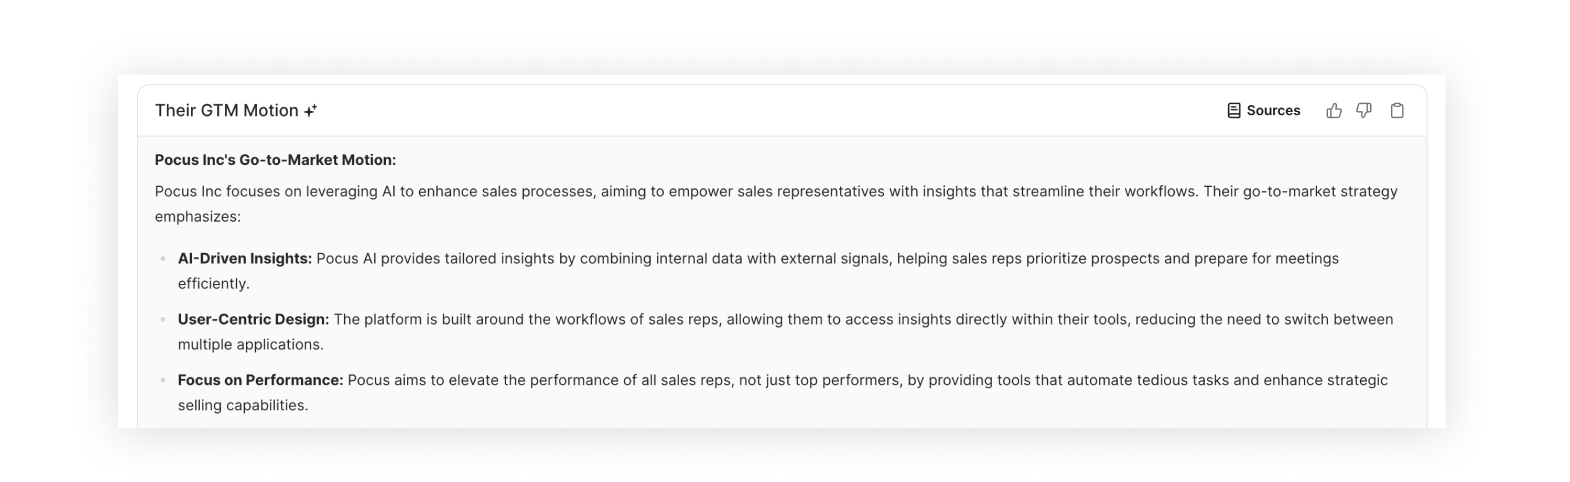Click the sparkle icon after GTM Motion title

pos(311,111)
